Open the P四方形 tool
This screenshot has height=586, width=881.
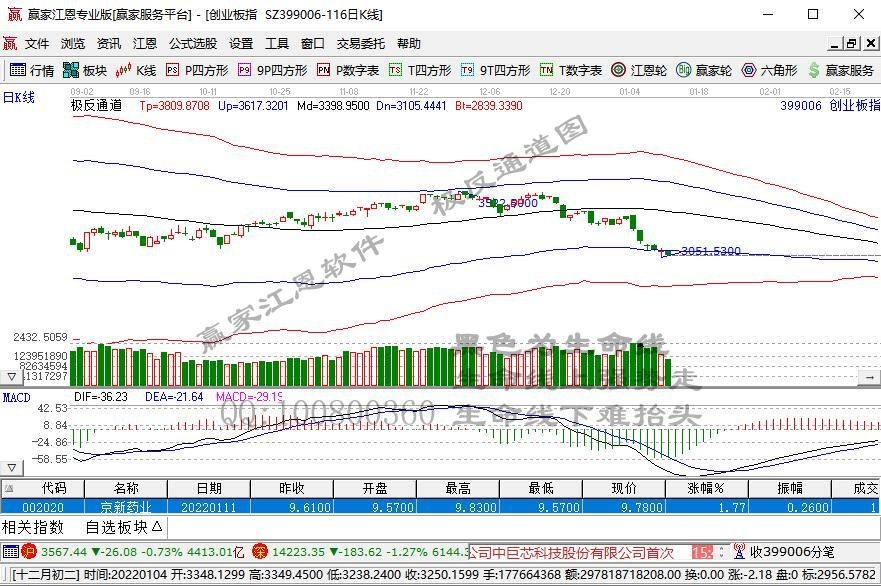[197, 70]
